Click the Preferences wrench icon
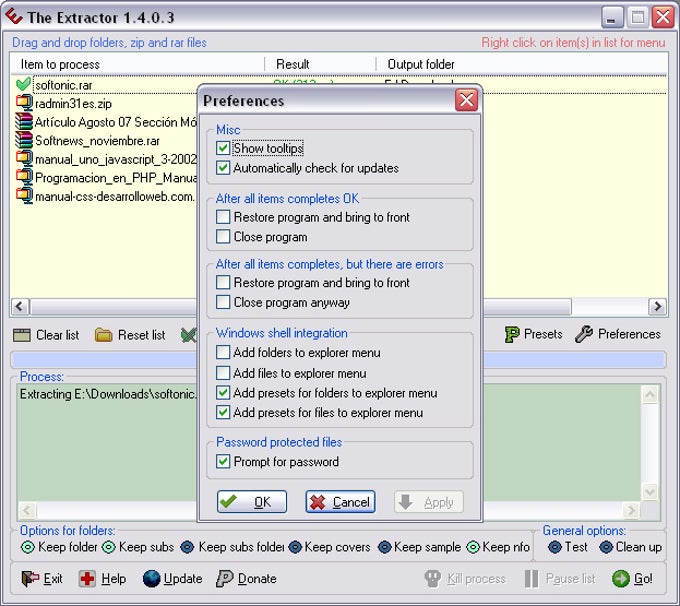This screenshot has height=606, width=680. point(584,334)
